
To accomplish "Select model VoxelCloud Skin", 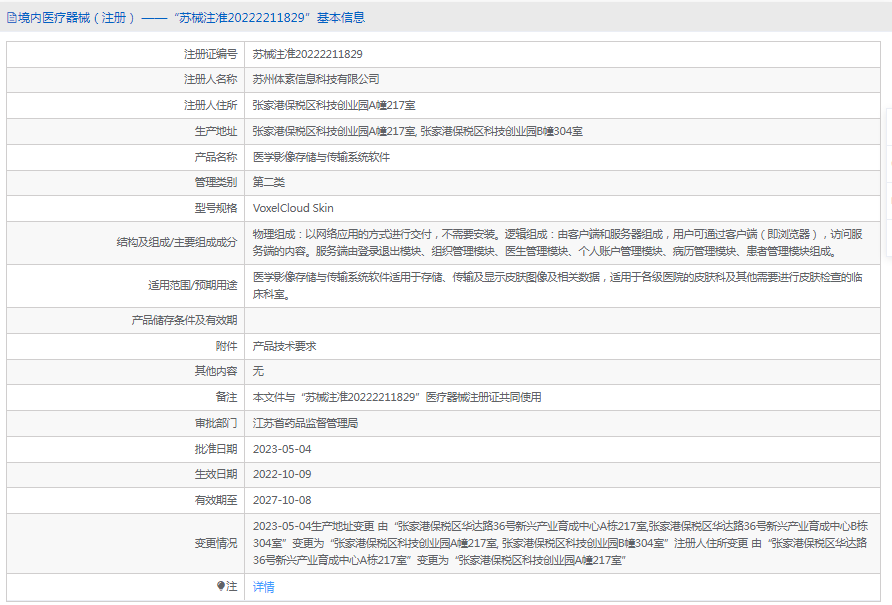I will coord(293,208).
